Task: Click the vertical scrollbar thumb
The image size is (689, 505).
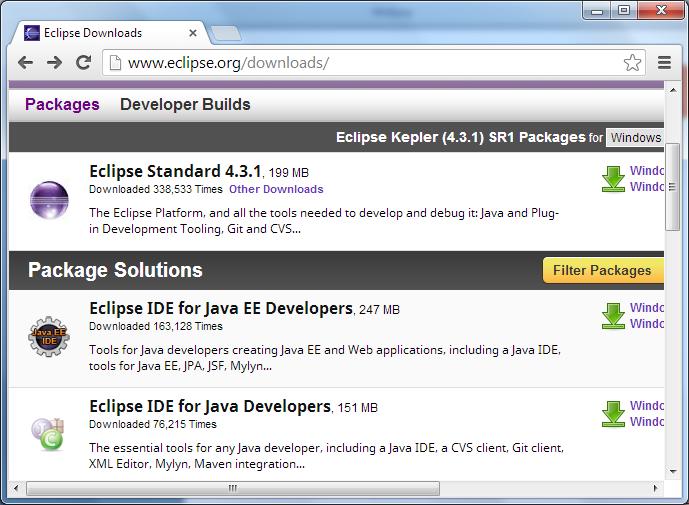Action: (x=672, y=187)
